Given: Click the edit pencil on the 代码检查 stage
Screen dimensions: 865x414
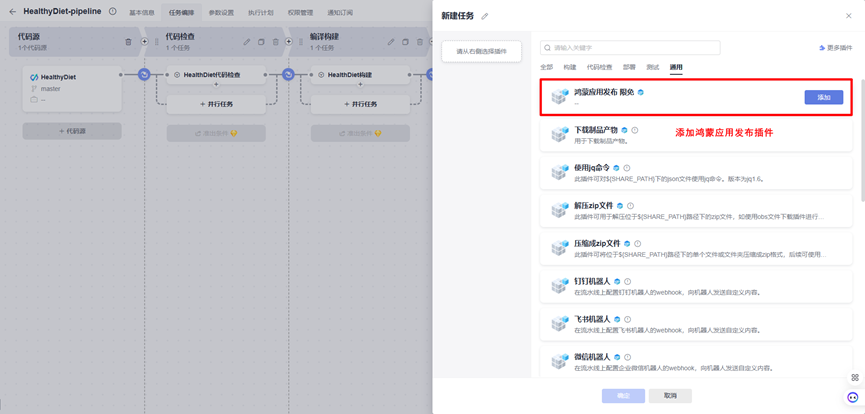Looking at the screenshot, I should (247, 42).
